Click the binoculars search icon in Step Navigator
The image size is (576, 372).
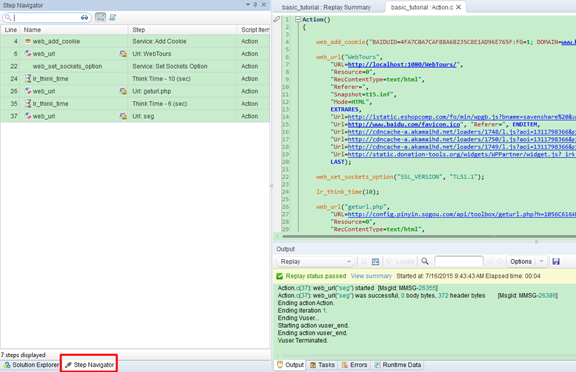(x=84, y=17)
